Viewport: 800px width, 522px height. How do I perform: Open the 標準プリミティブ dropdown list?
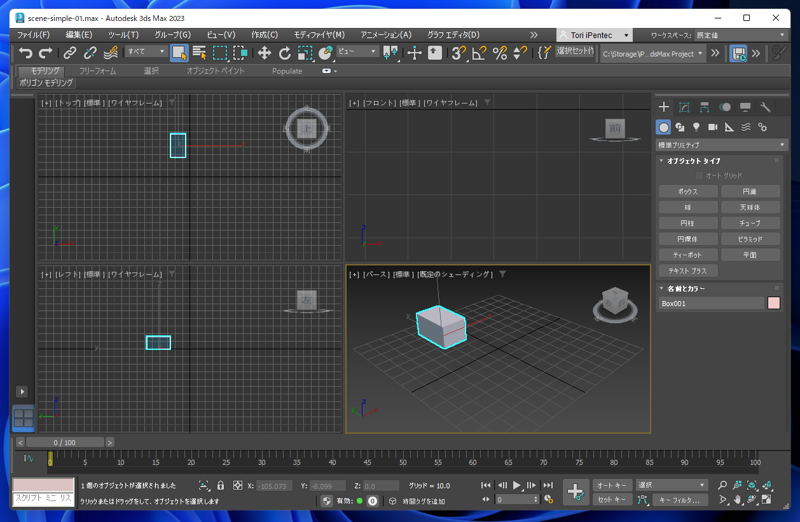pos(721,145)
